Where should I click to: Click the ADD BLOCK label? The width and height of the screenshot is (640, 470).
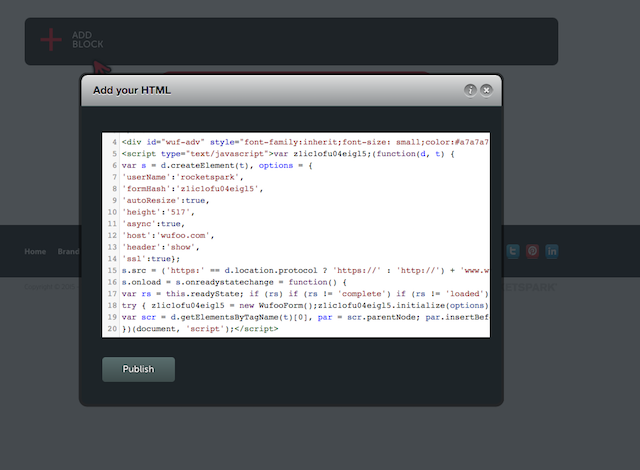pyautogui.click(x=88, y=40)
